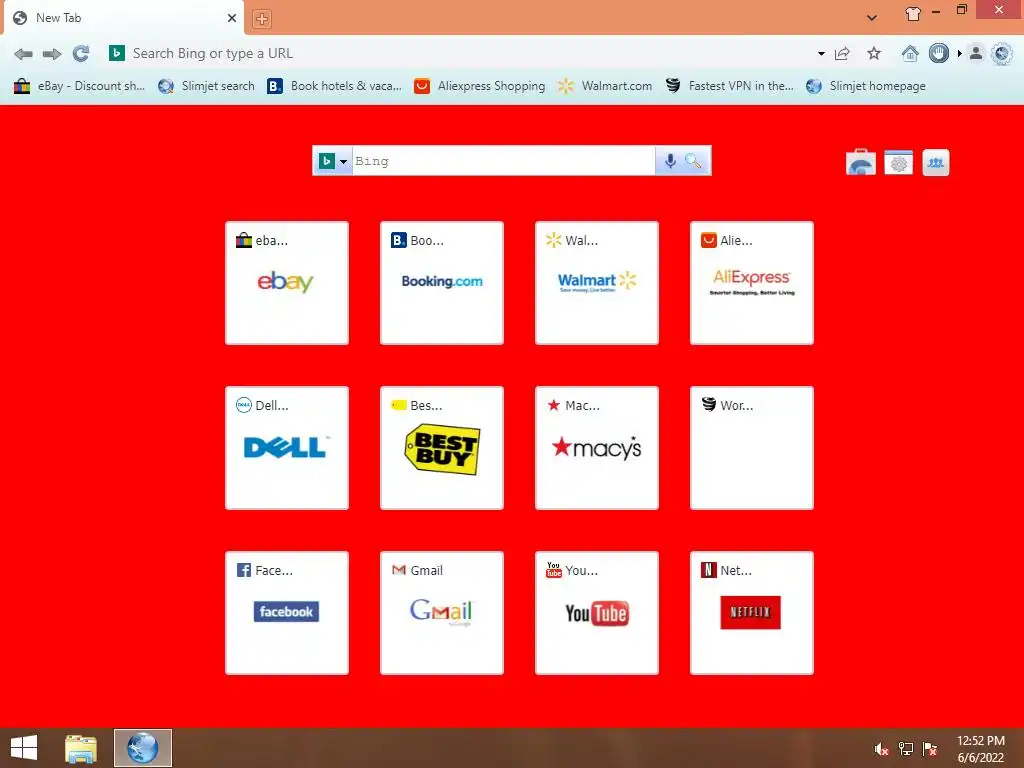1024x768 pixels.
Task: Open eBay - Discount sh... bookmark
Action: point(79,86)
